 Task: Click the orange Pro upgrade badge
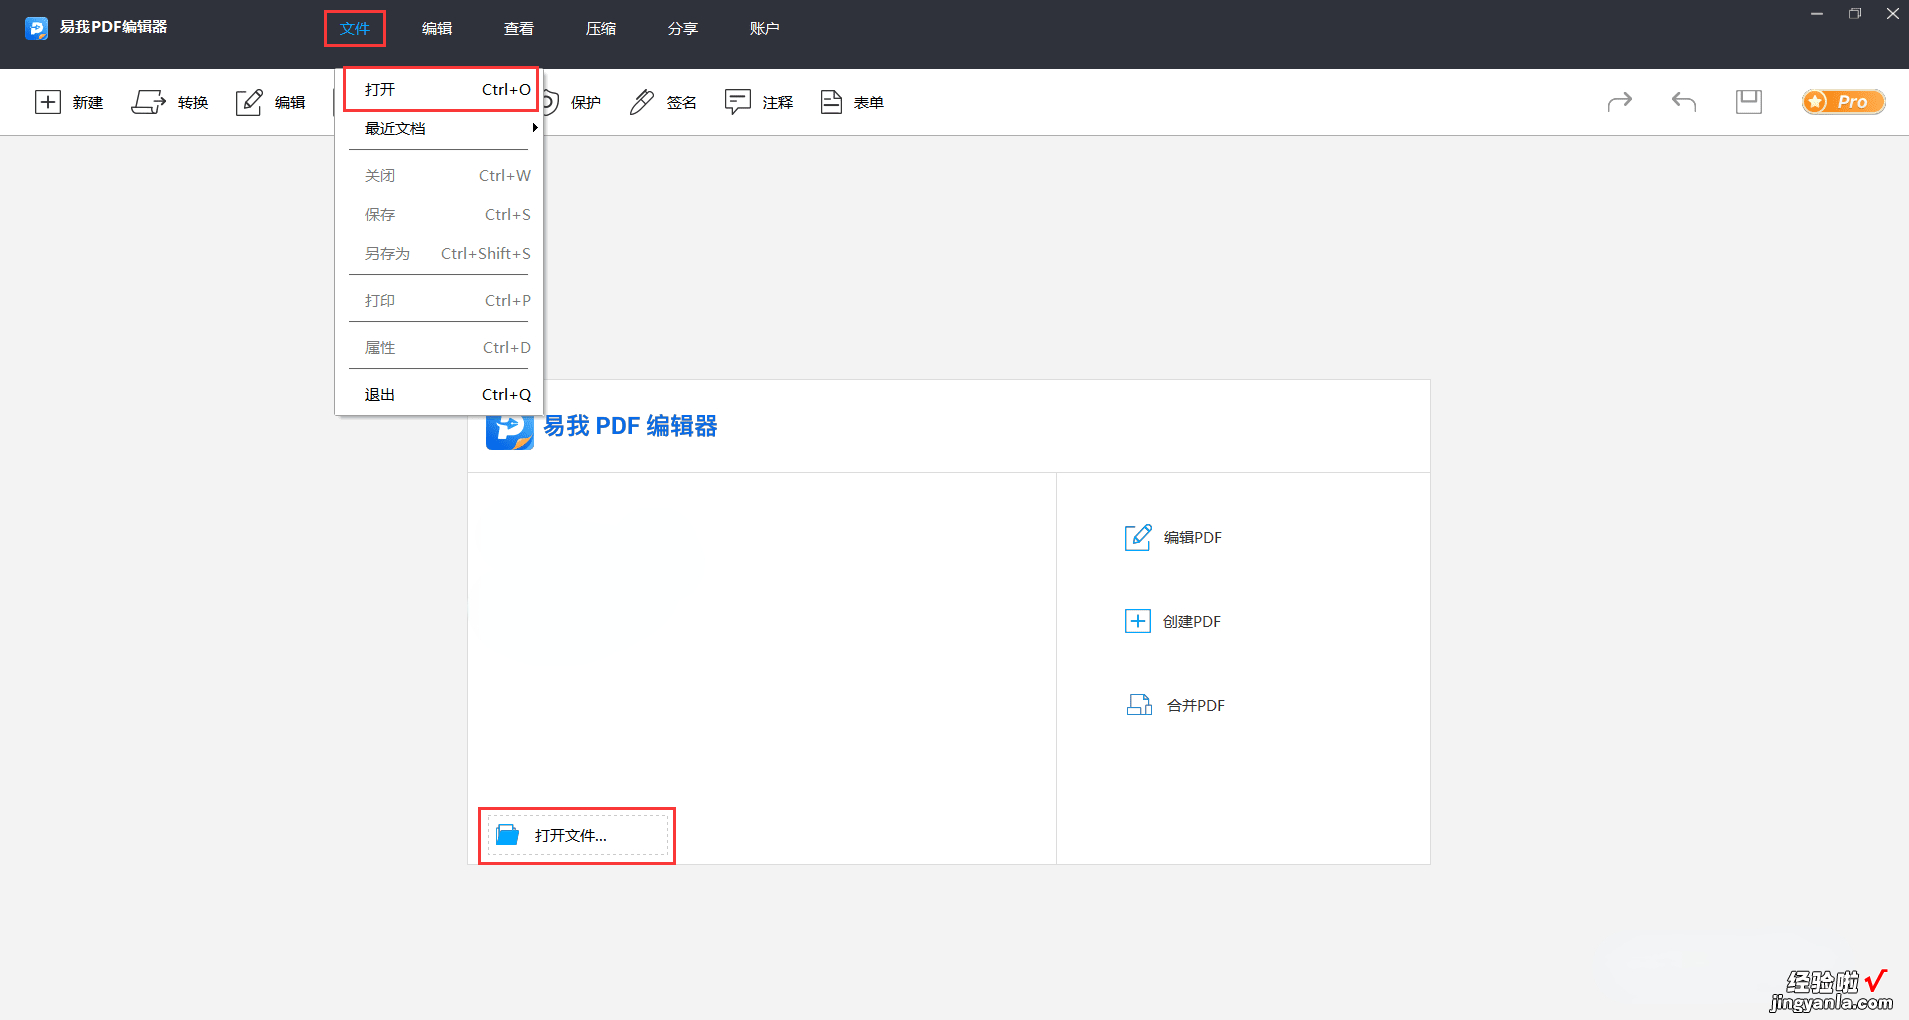(1844, 102)
